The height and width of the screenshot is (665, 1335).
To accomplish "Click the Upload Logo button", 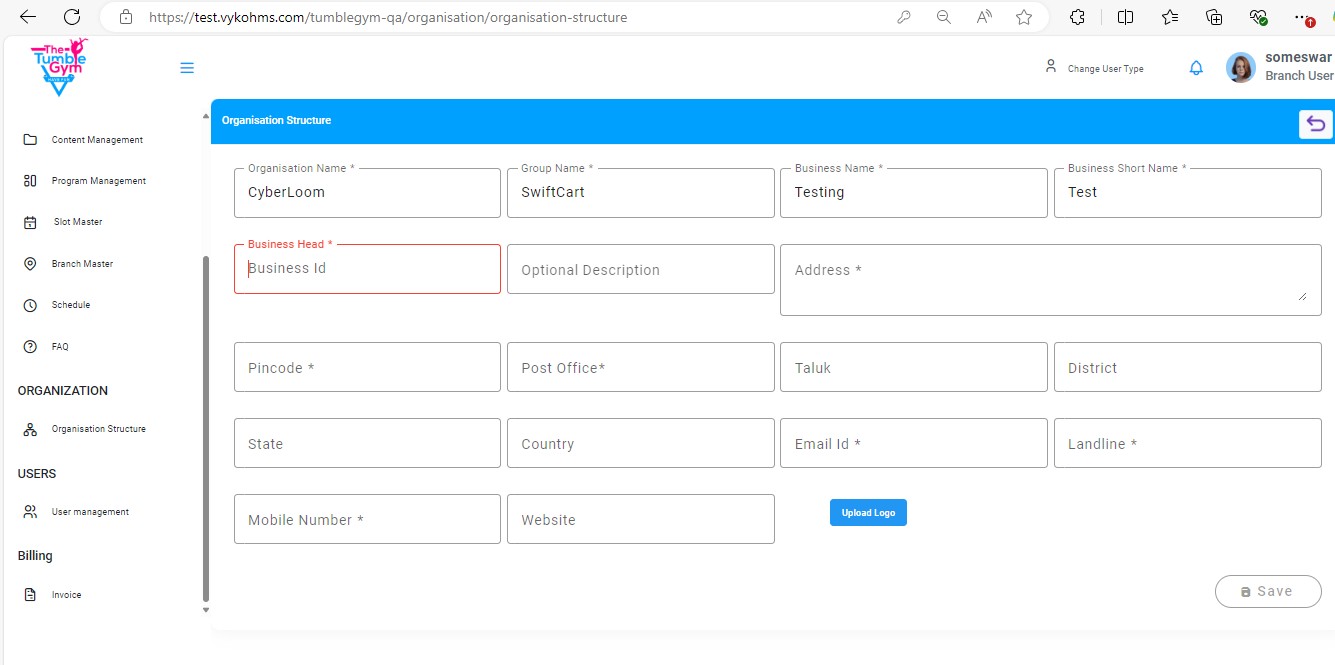I will (868, 513).
